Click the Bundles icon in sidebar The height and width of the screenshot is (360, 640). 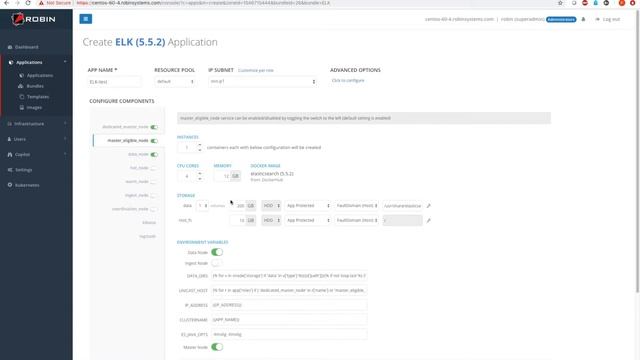21,86
